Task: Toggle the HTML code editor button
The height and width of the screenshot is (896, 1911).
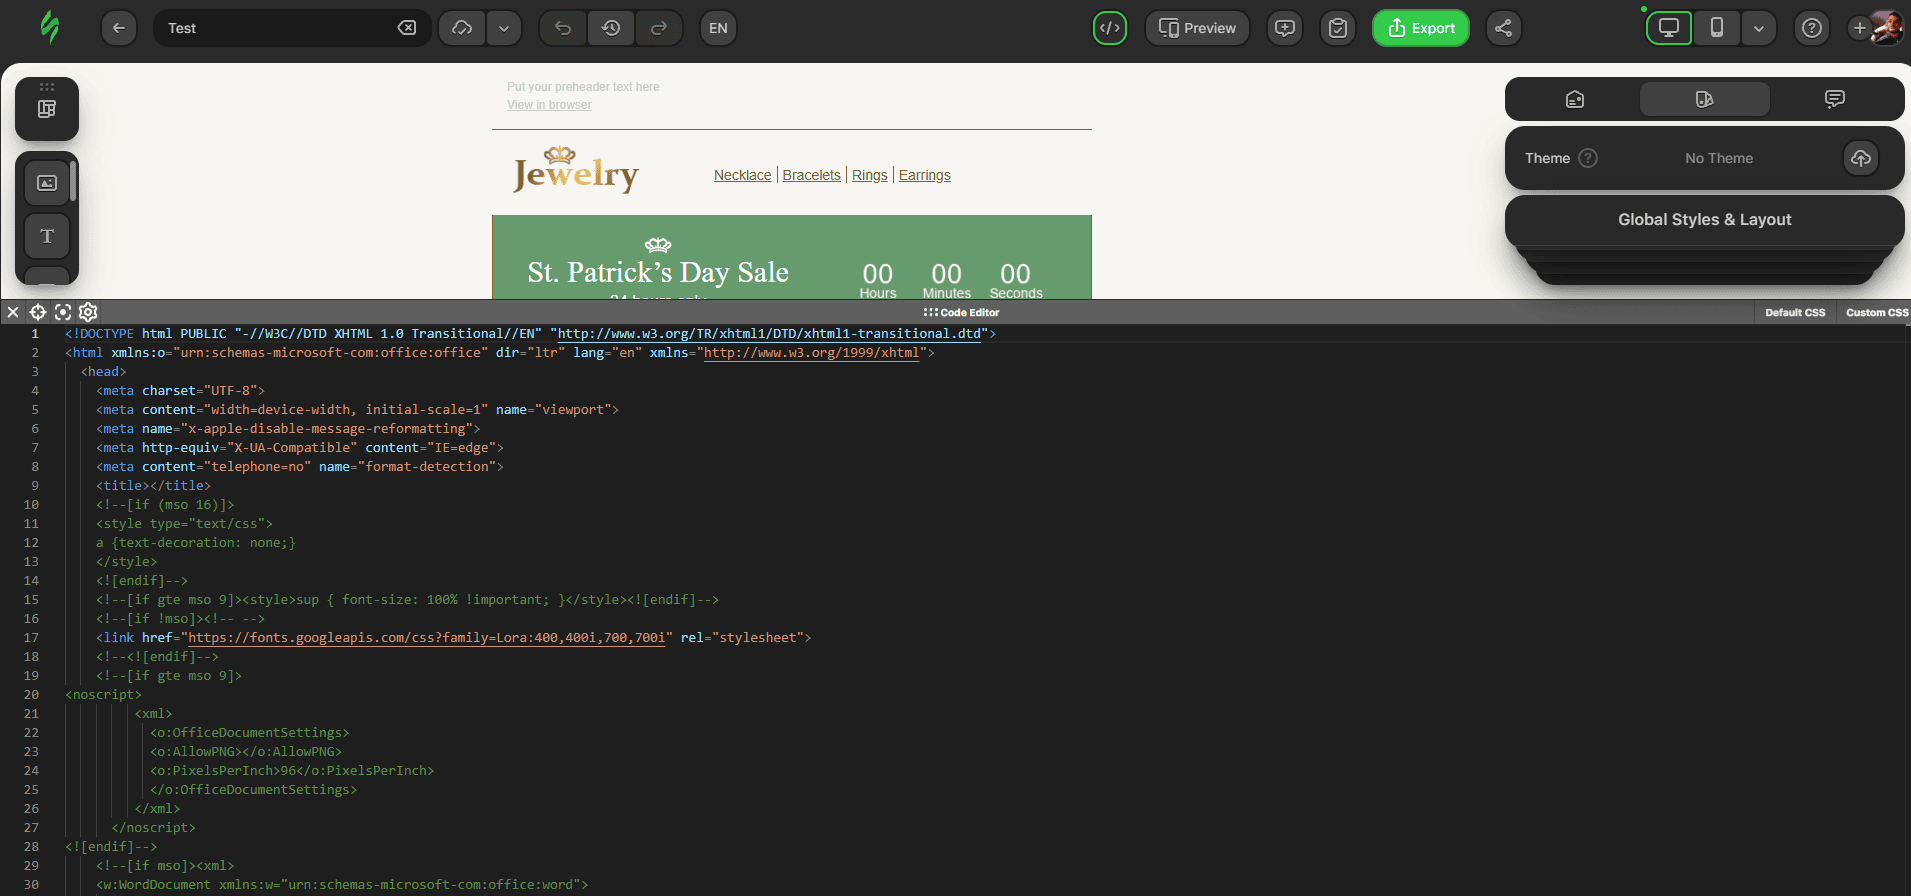Action: coord(1110,28)
